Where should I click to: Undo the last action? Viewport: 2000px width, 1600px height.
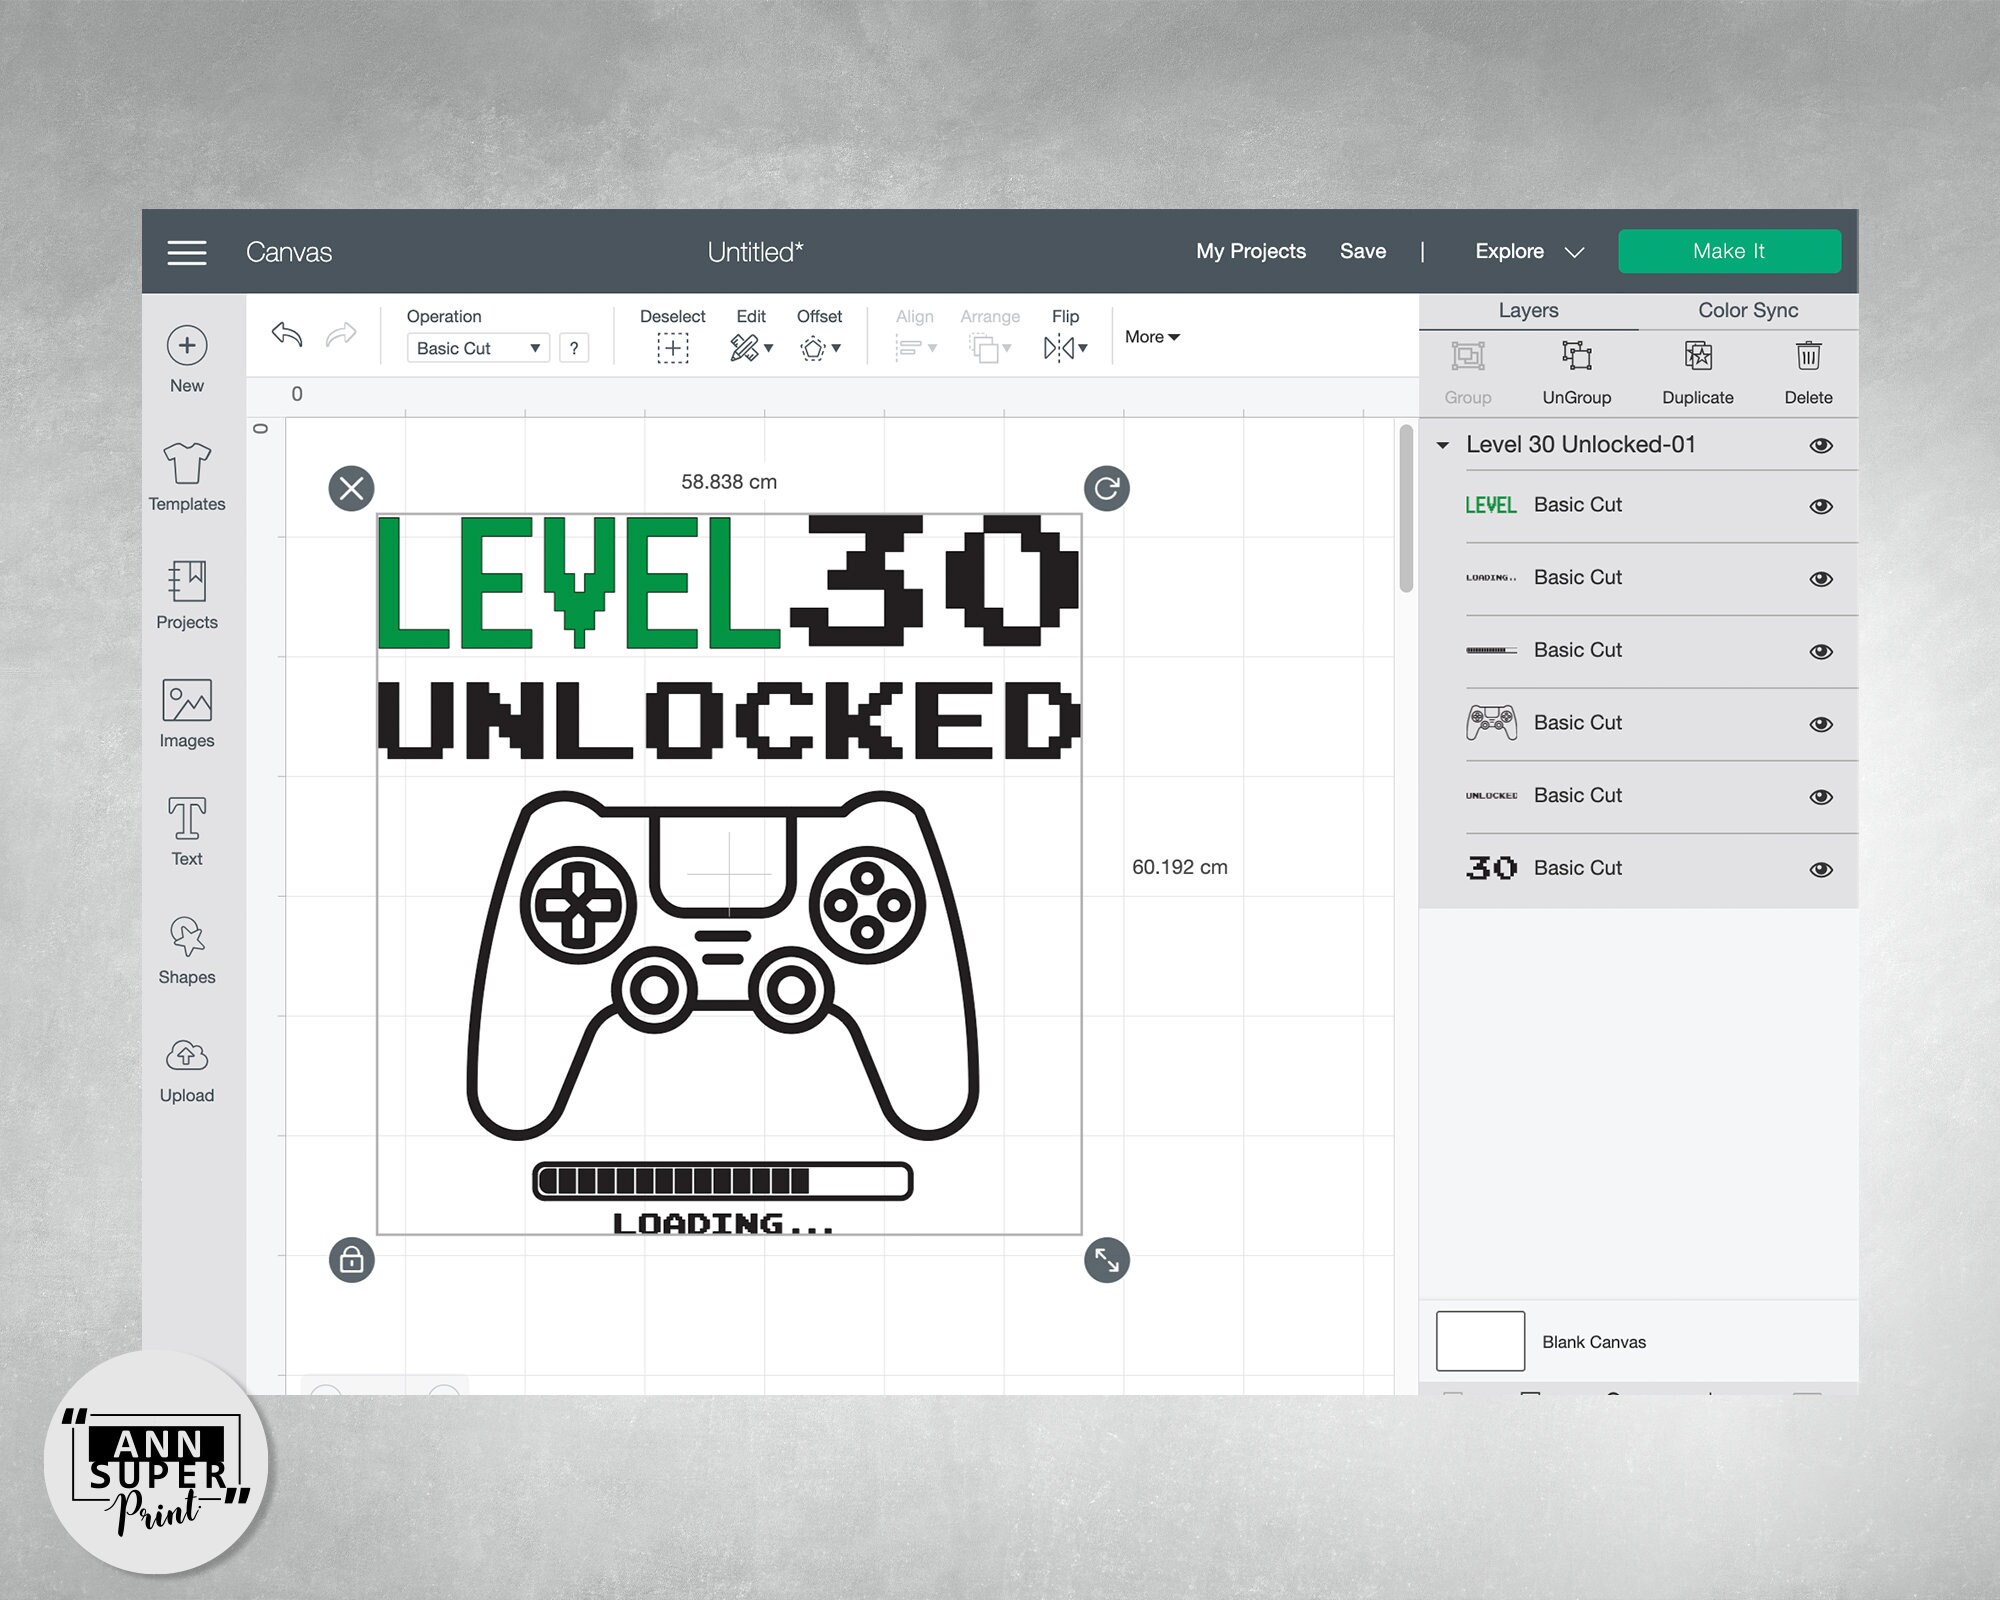(287, 335)
